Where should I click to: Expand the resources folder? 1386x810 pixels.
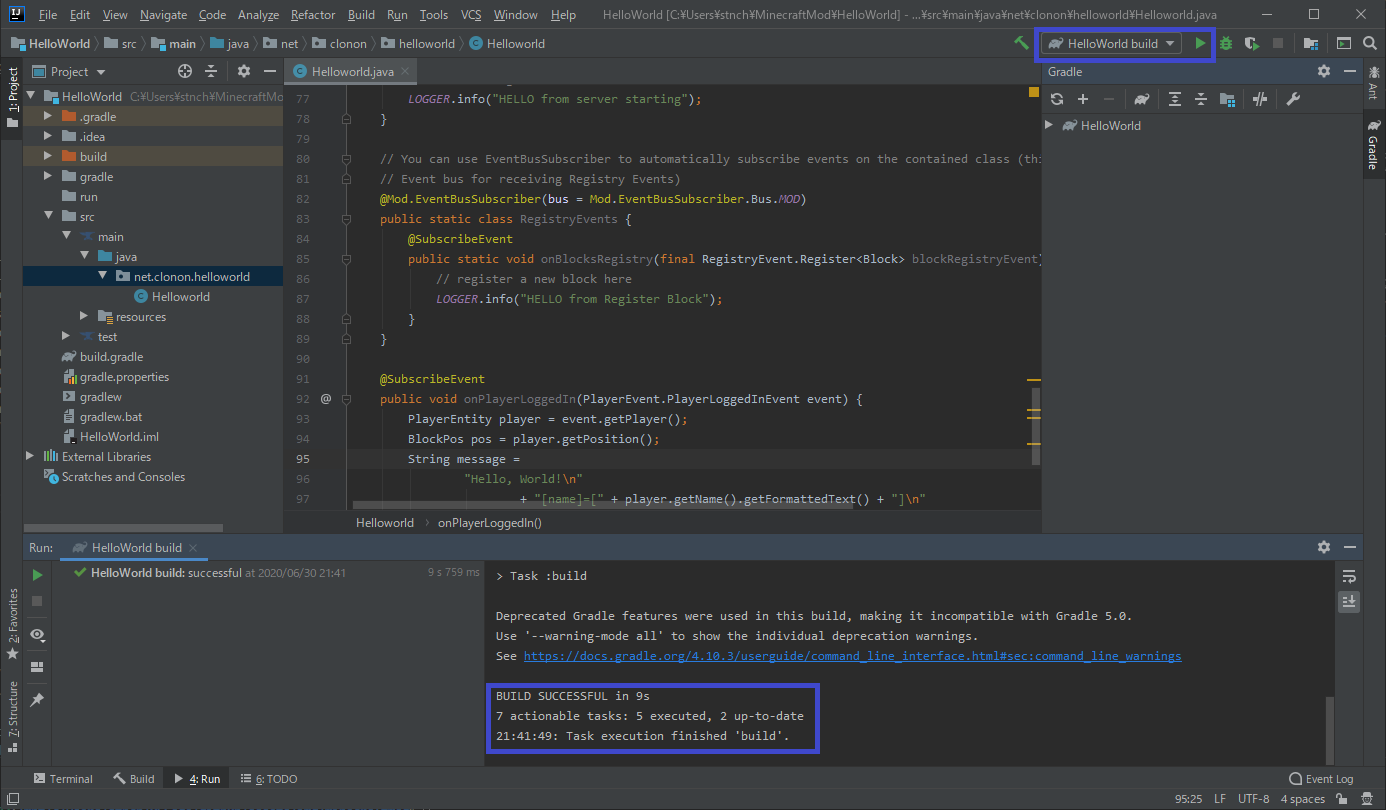[x=84, y=317]
